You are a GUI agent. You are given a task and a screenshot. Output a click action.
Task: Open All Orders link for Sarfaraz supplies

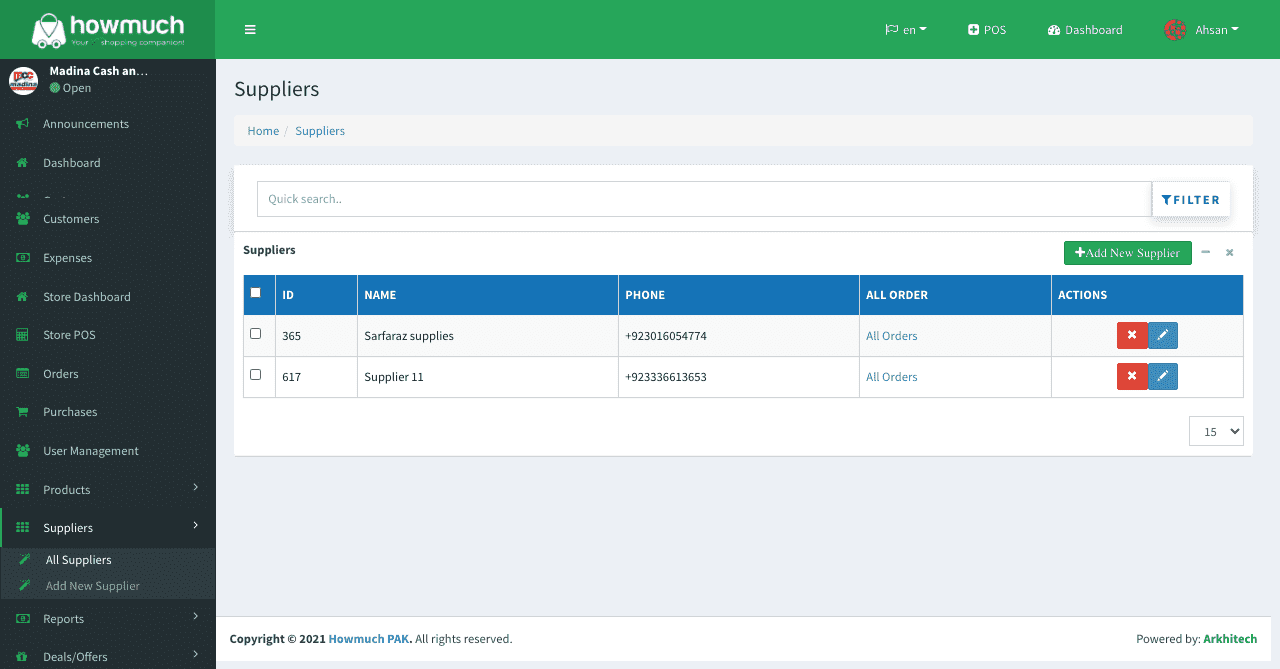892,336
